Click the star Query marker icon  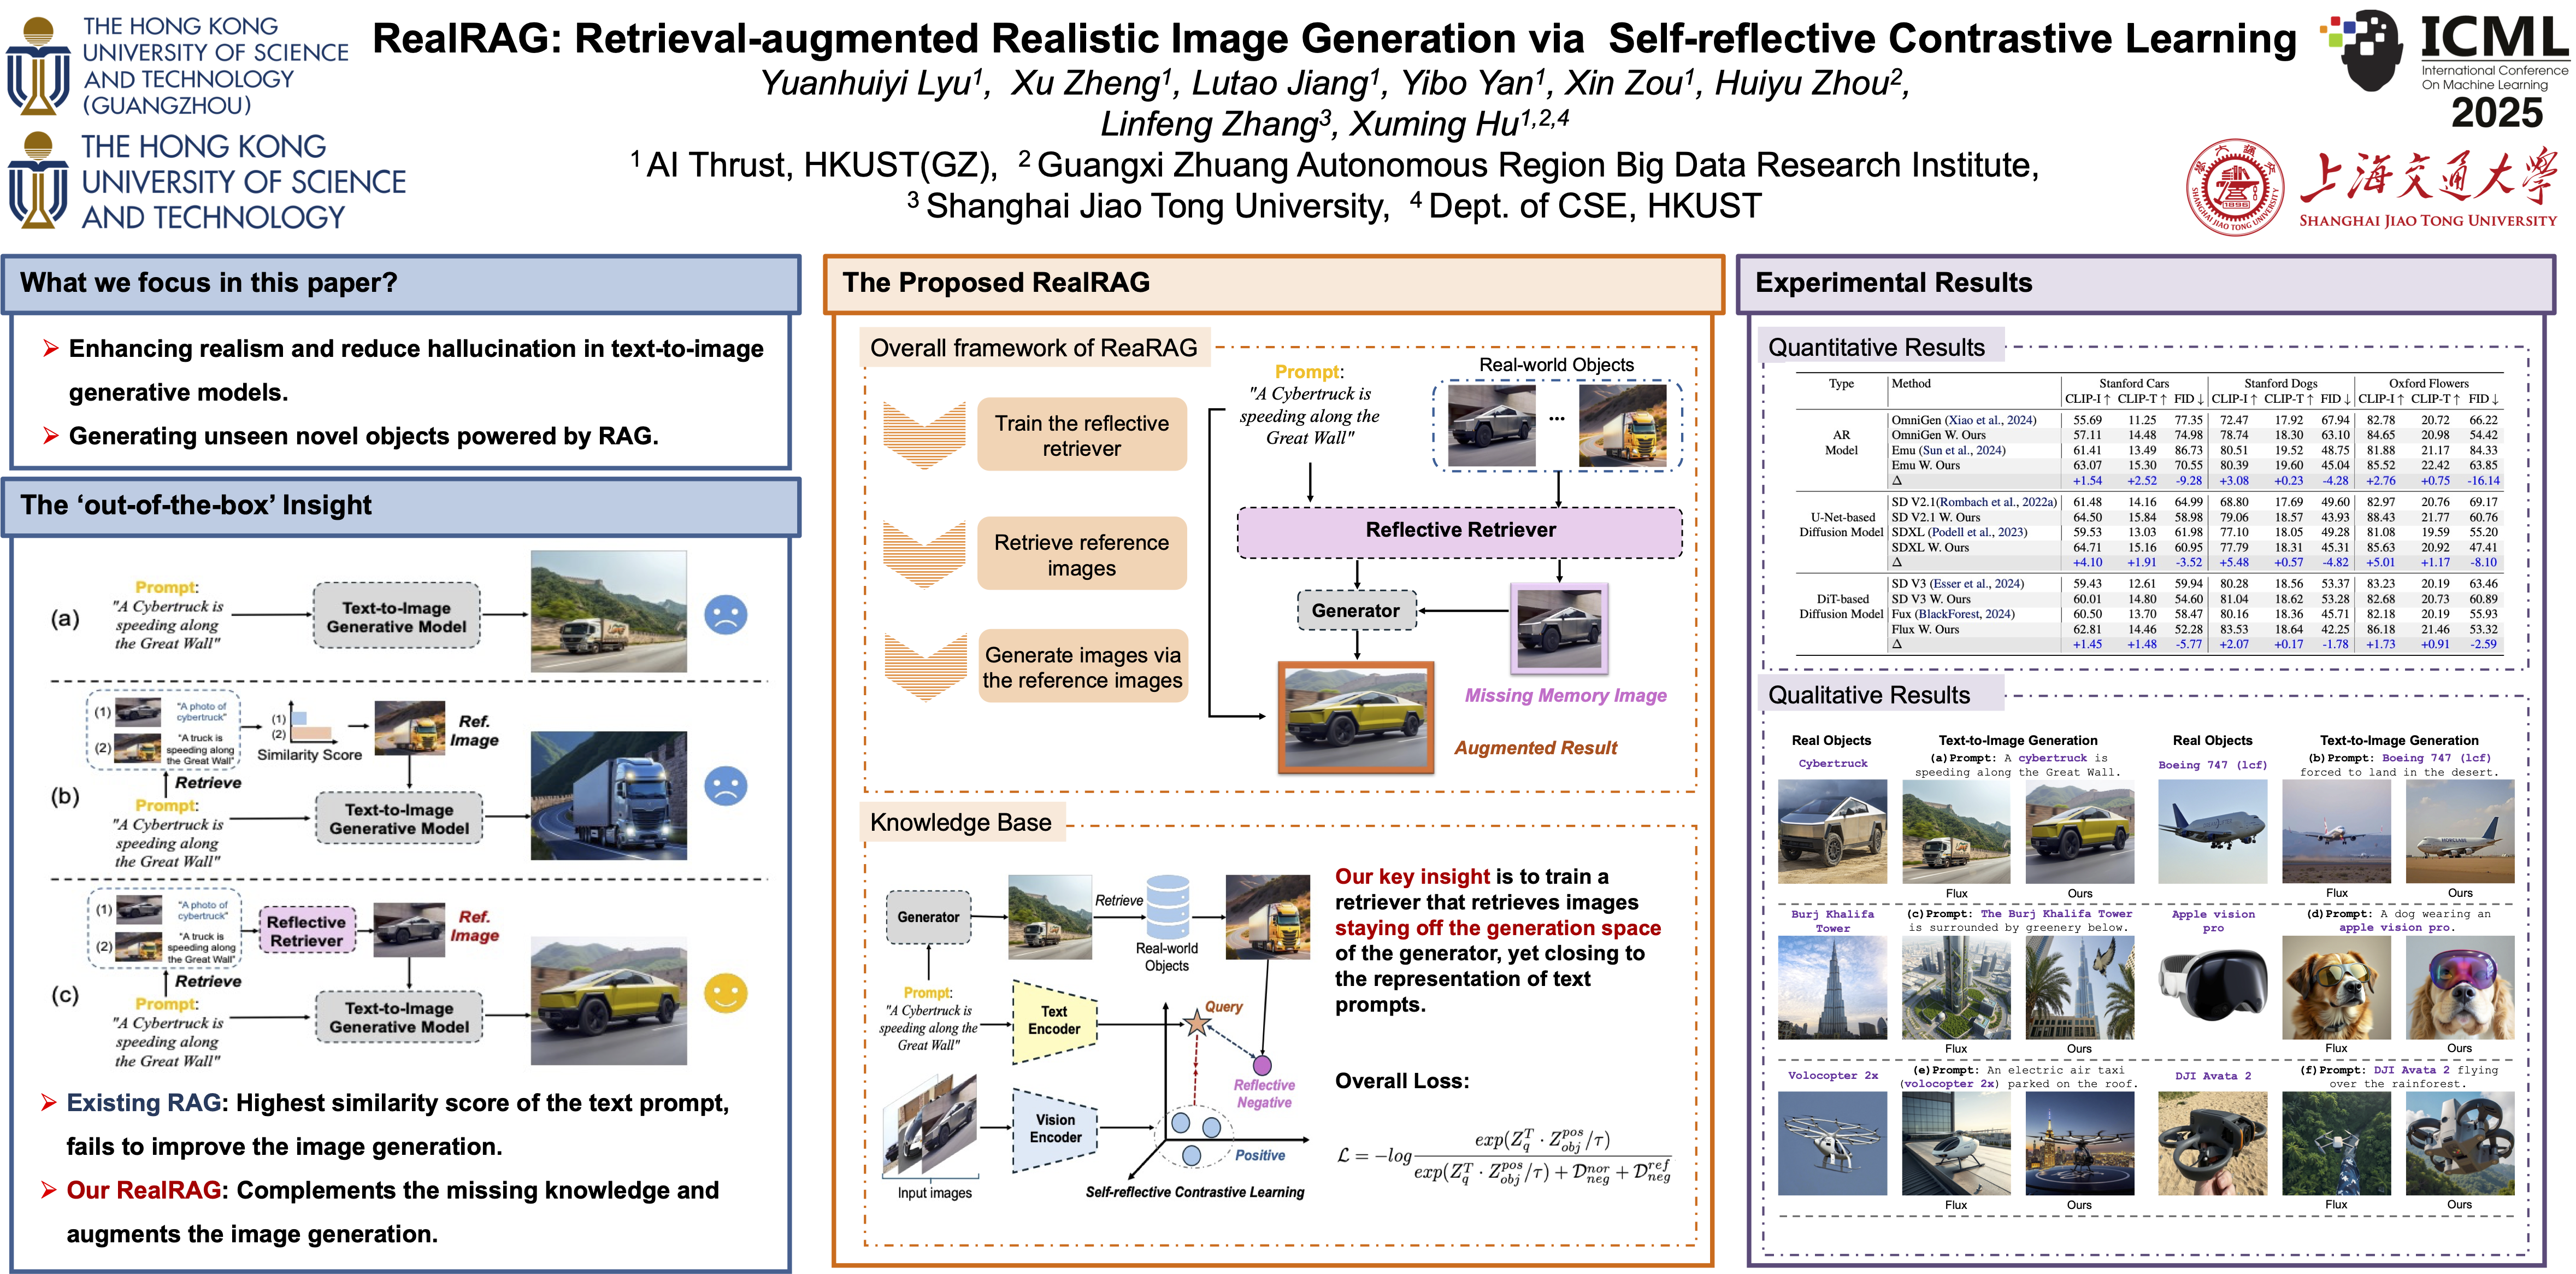(x=1196, y=1022)
